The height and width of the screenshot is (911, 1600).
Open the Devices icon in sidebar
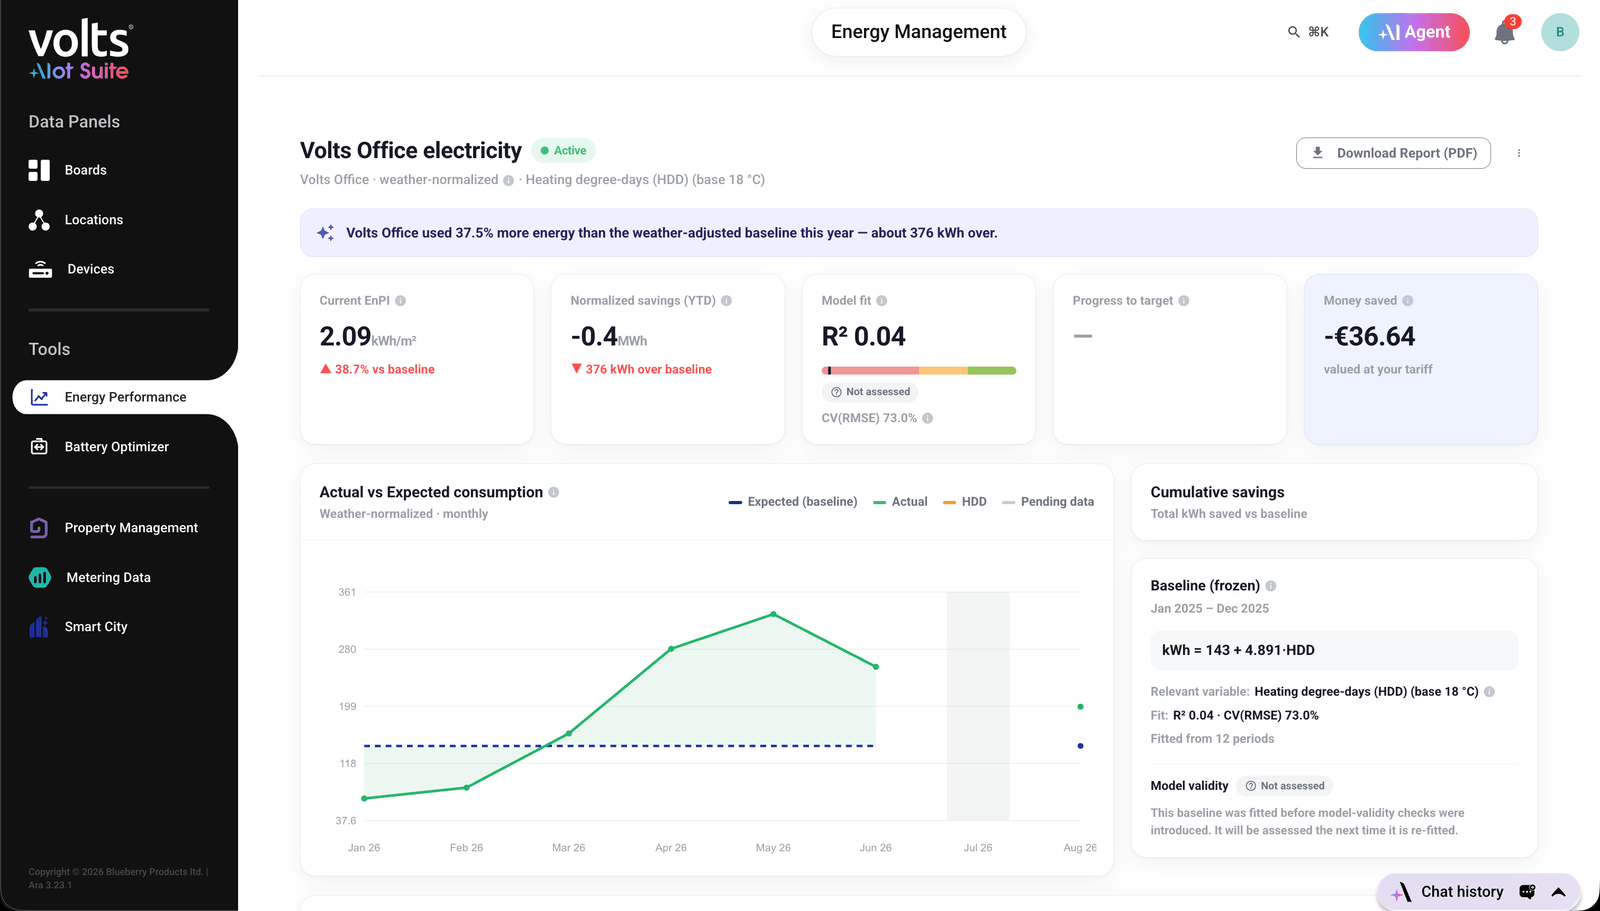click(x=40, y=269)
